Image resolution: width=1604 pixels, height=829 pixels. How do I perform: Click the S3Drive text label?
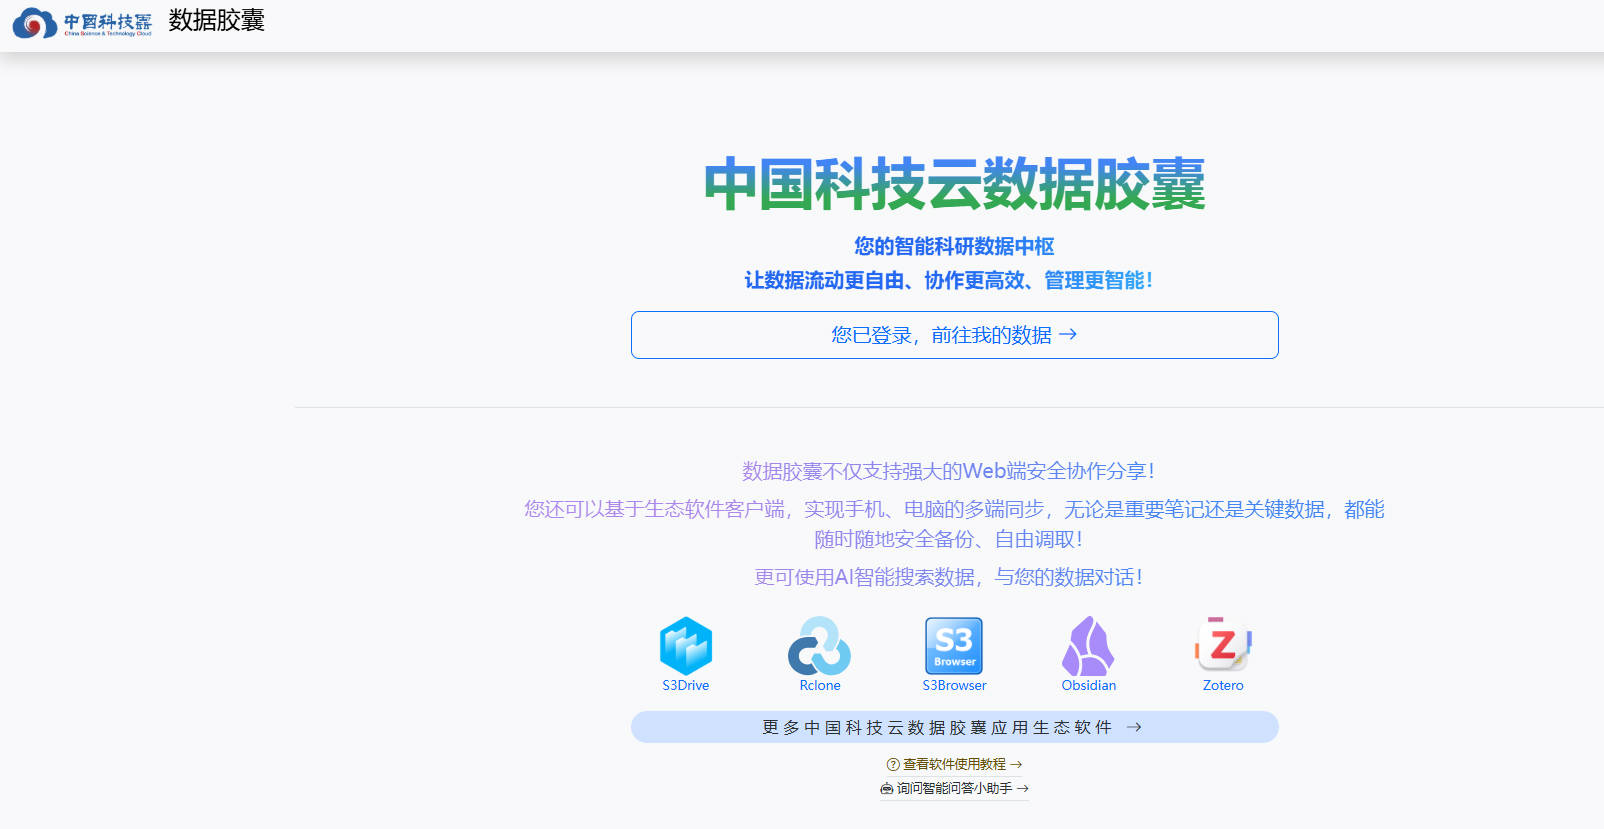(x=686, y=686)
